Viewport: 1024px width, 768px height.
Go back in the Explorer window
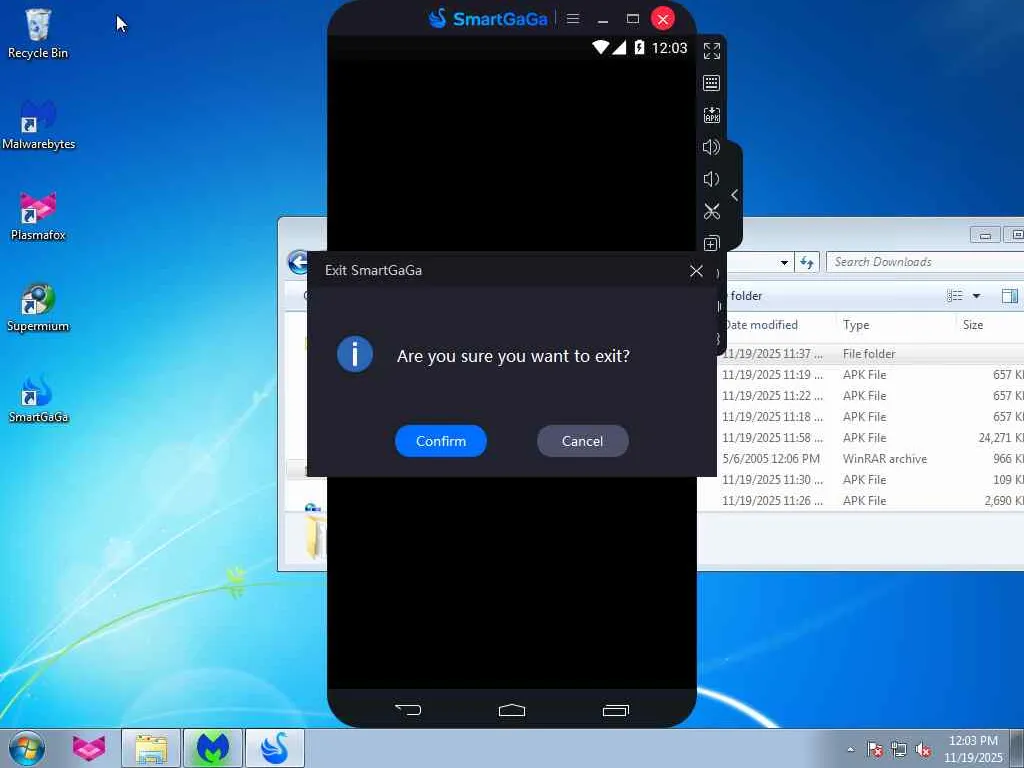coord(298,263)
